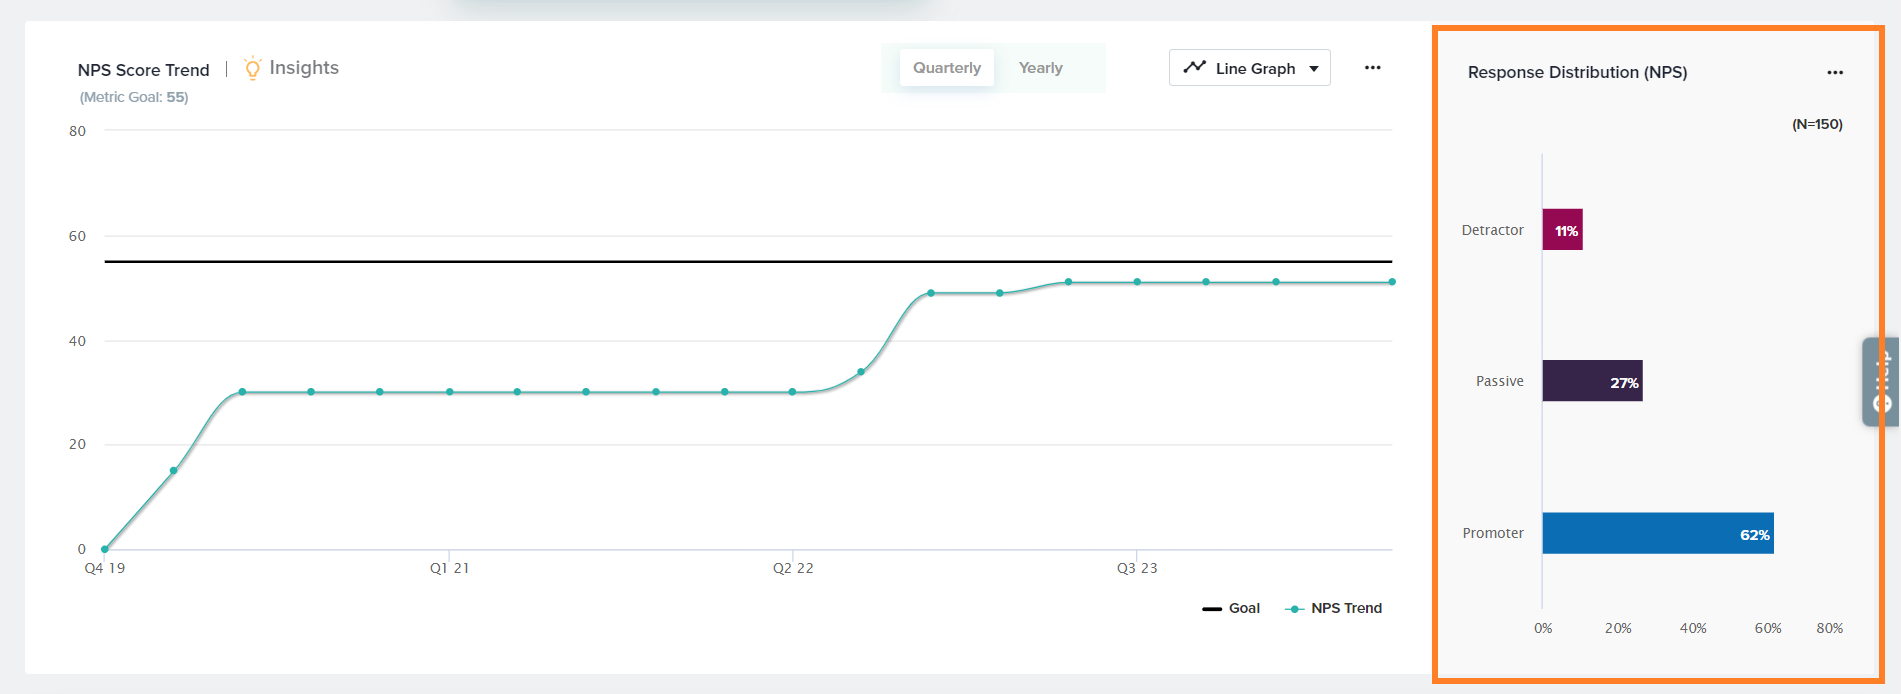This screenshot has height=694, width=1901.
Task: Switch to the Yearly view
Action: (x=1040, y=68)
